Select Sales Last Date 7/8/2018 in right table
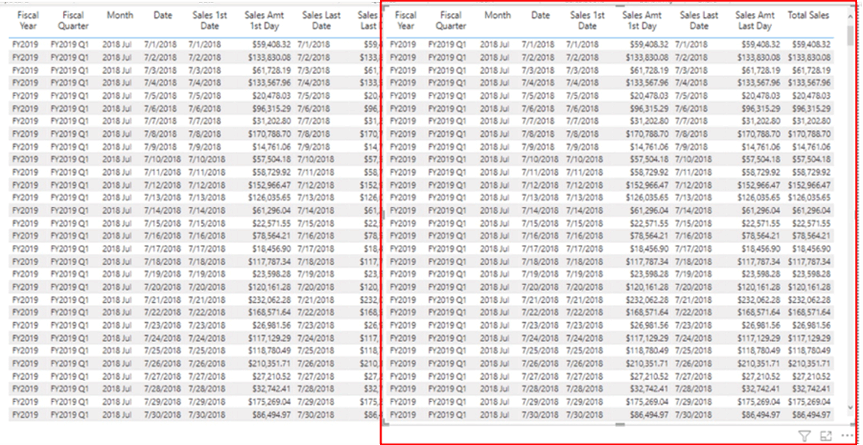863x445 pixels. pyautogui.click(x=691, y=134)
